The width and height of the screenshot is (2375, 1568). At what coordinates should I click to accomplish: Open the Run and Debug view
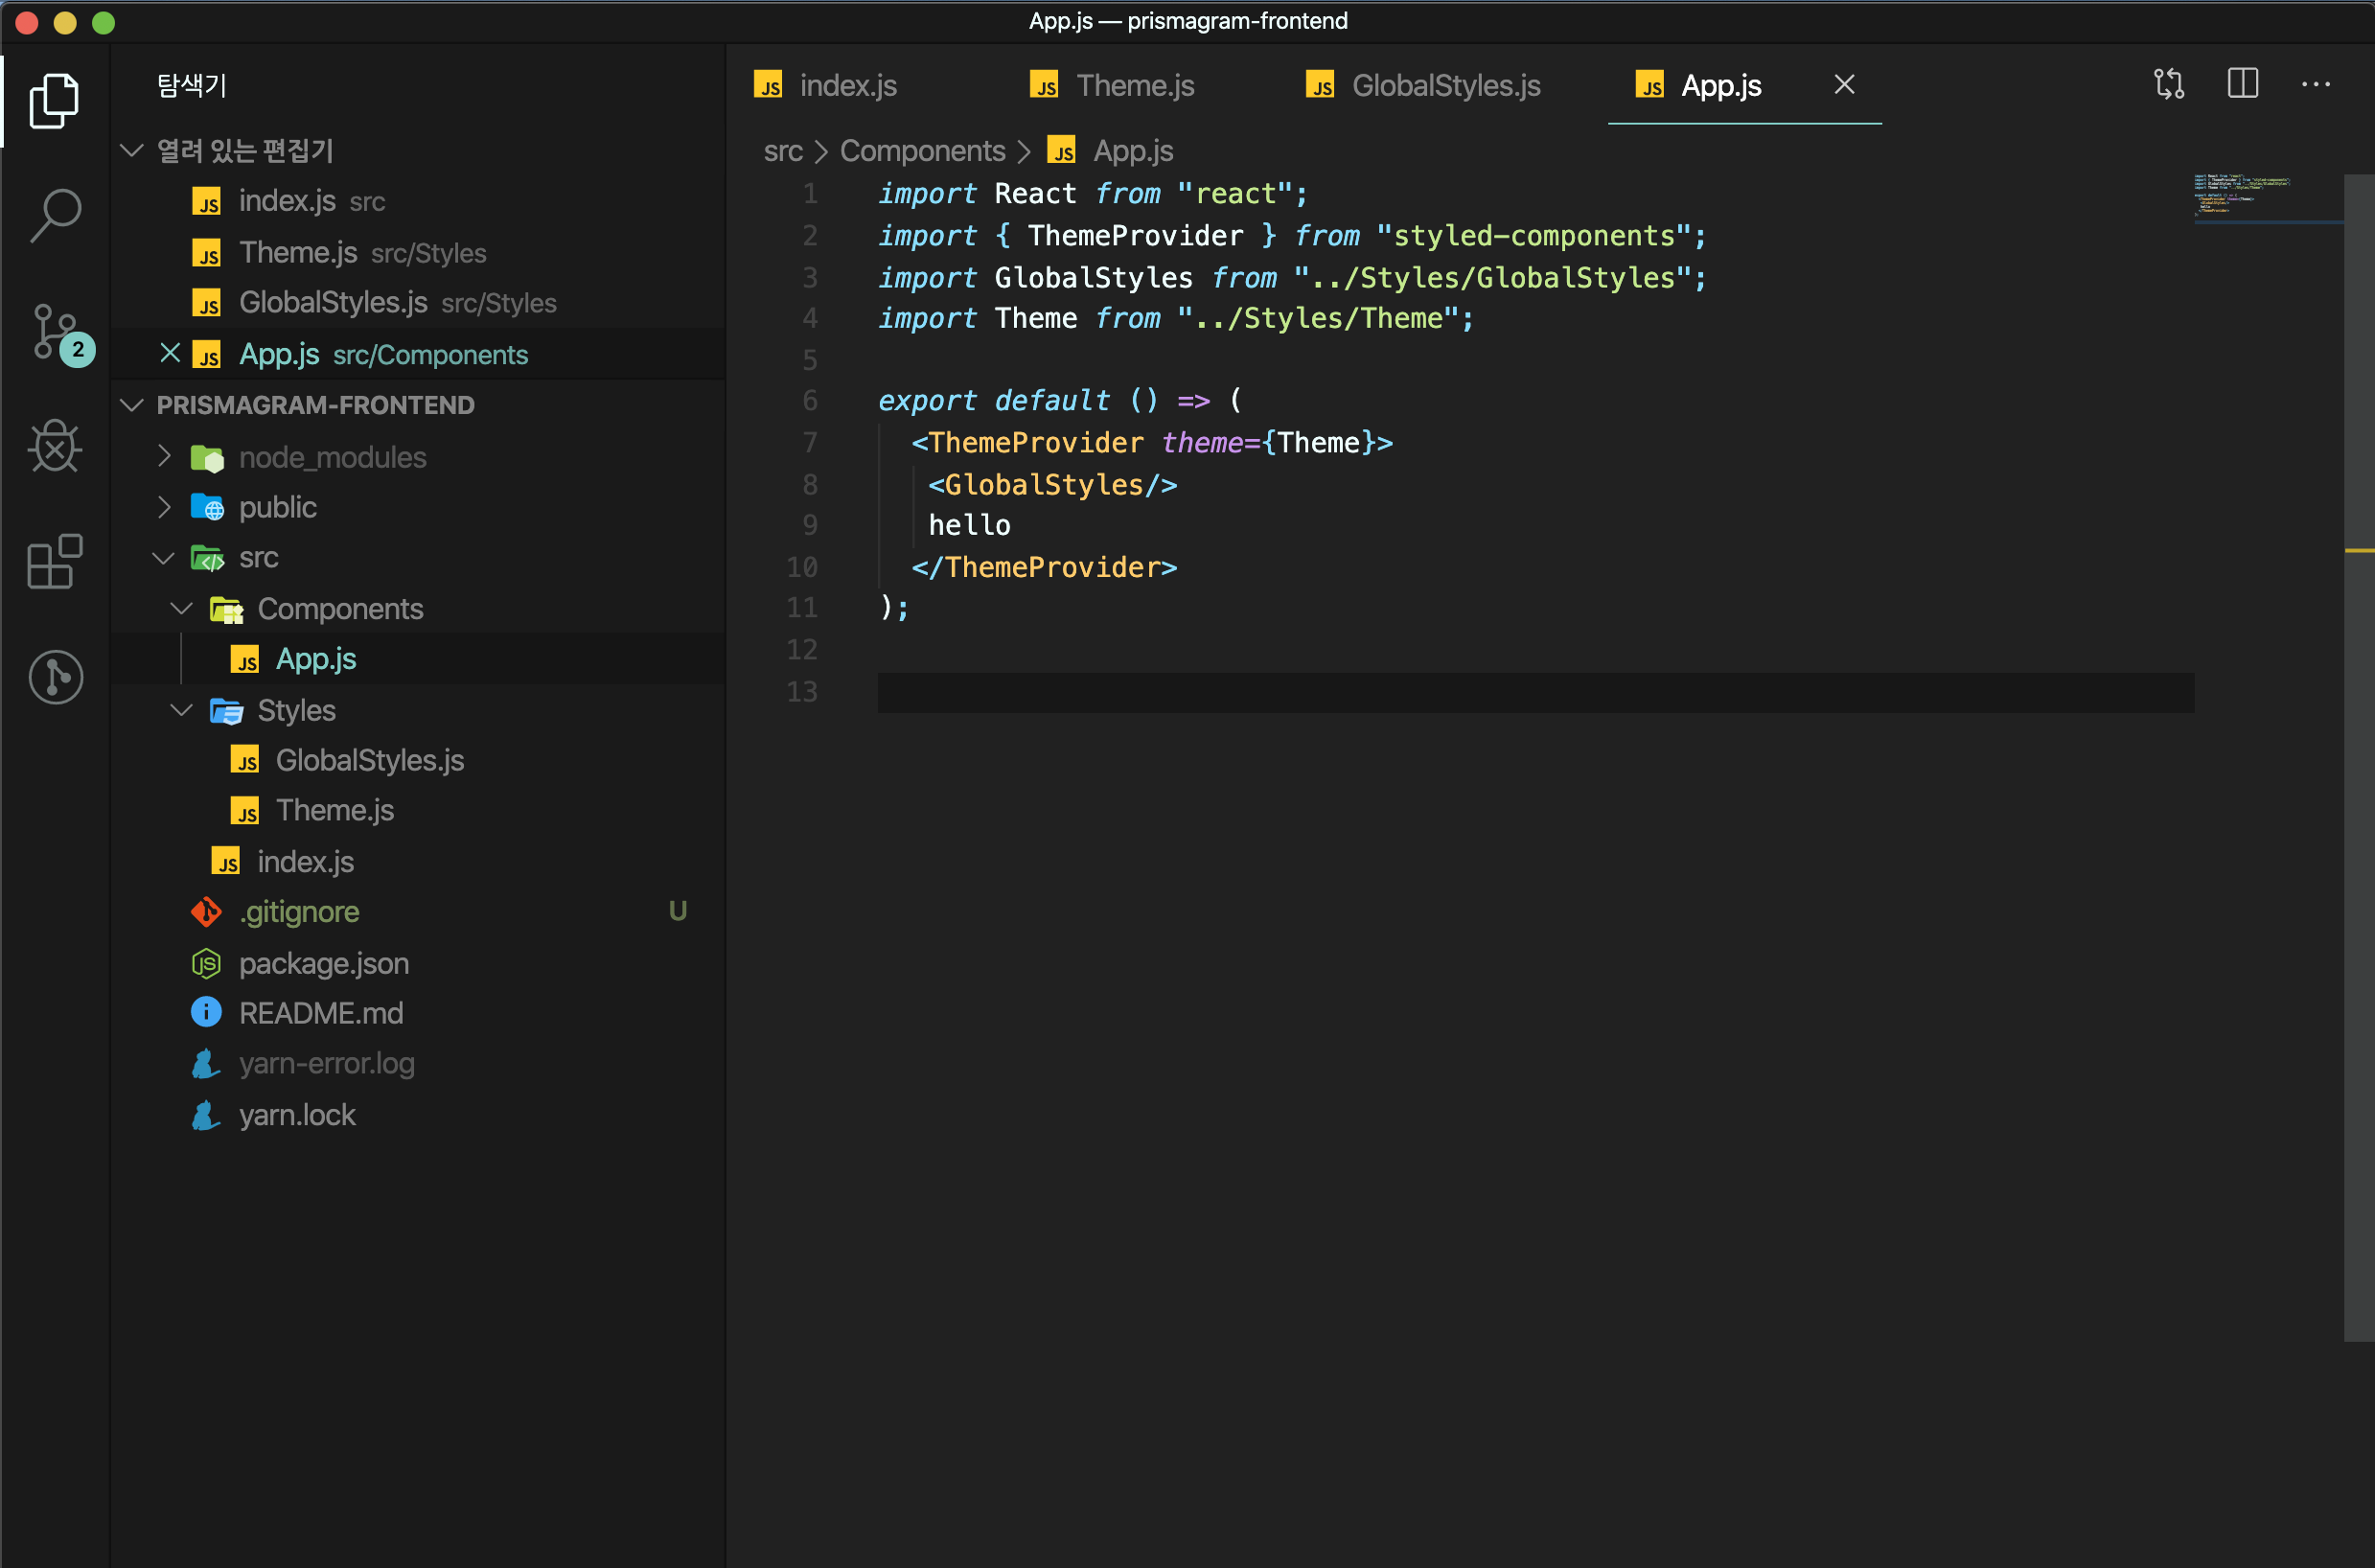click(55, 446)
